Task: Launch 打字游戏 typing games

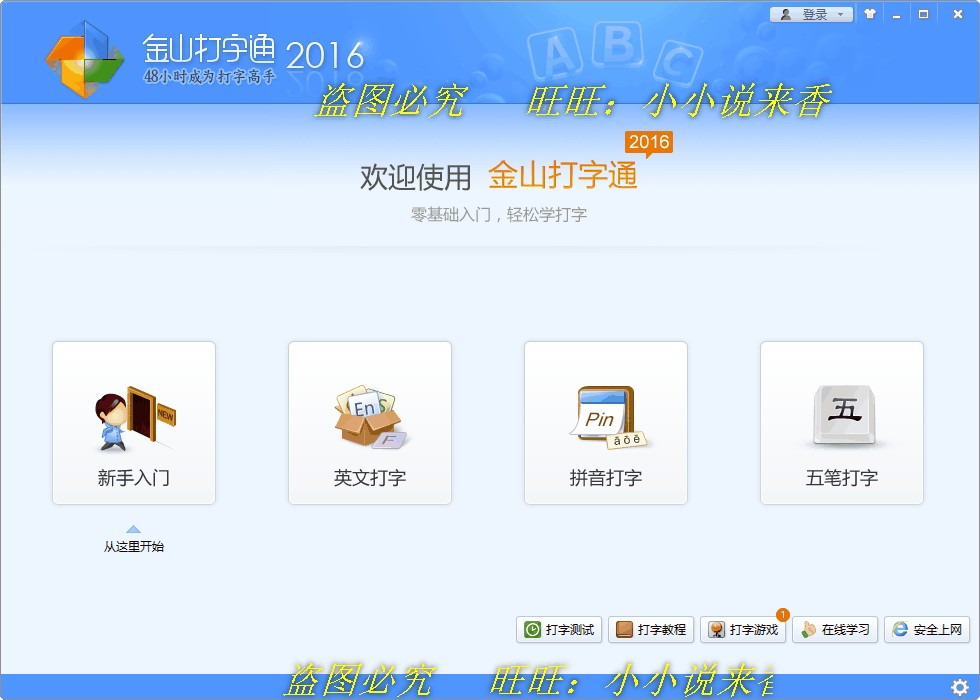Action: pyautogui.click(x=742, y=629)
